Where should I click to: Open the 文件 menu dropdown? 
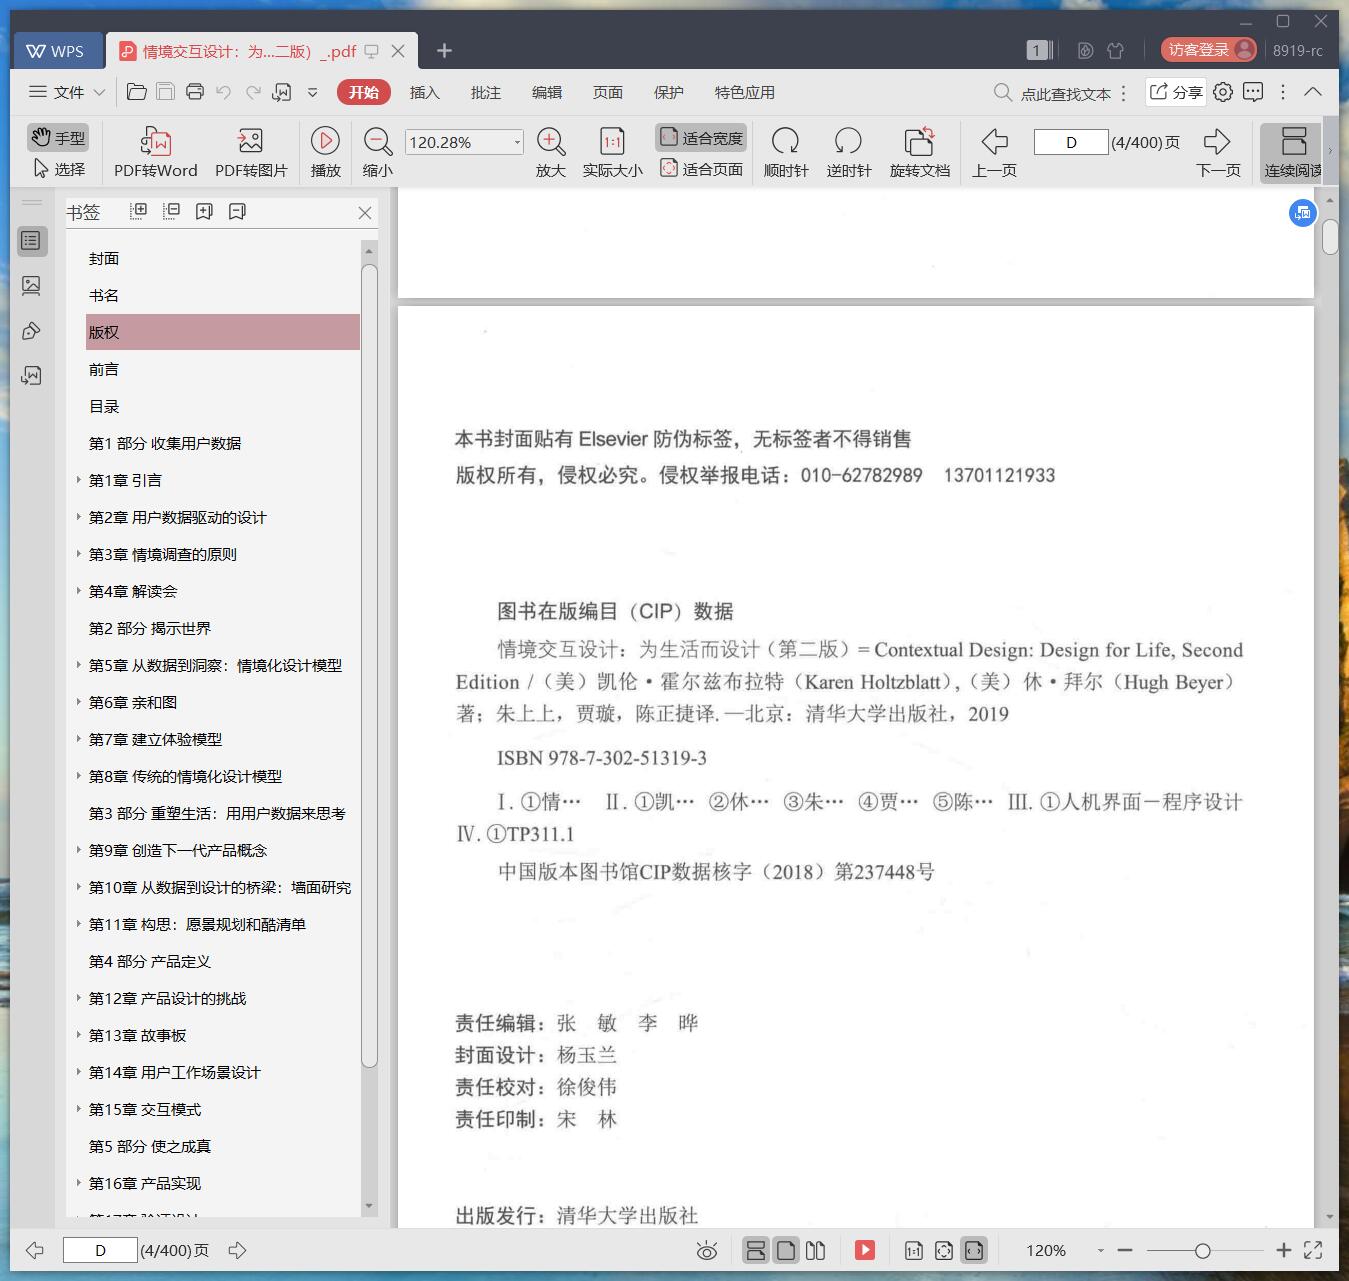tap(66, 92)
